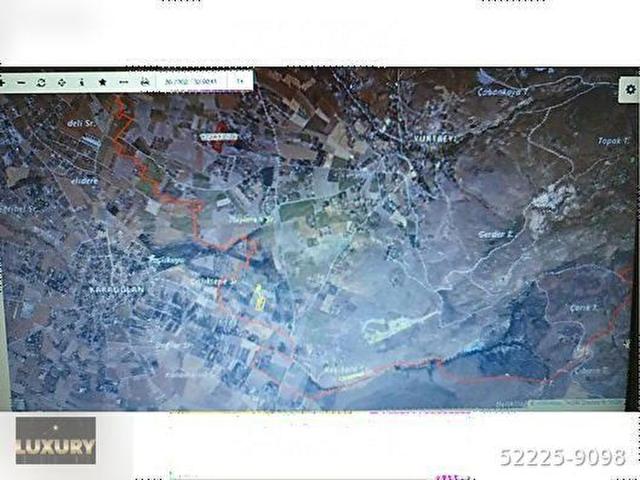Image resolution: width=640 pixels, height=480 pixels.
Task: Refresh the map using circular arrows icon
Action: [41, 83]
